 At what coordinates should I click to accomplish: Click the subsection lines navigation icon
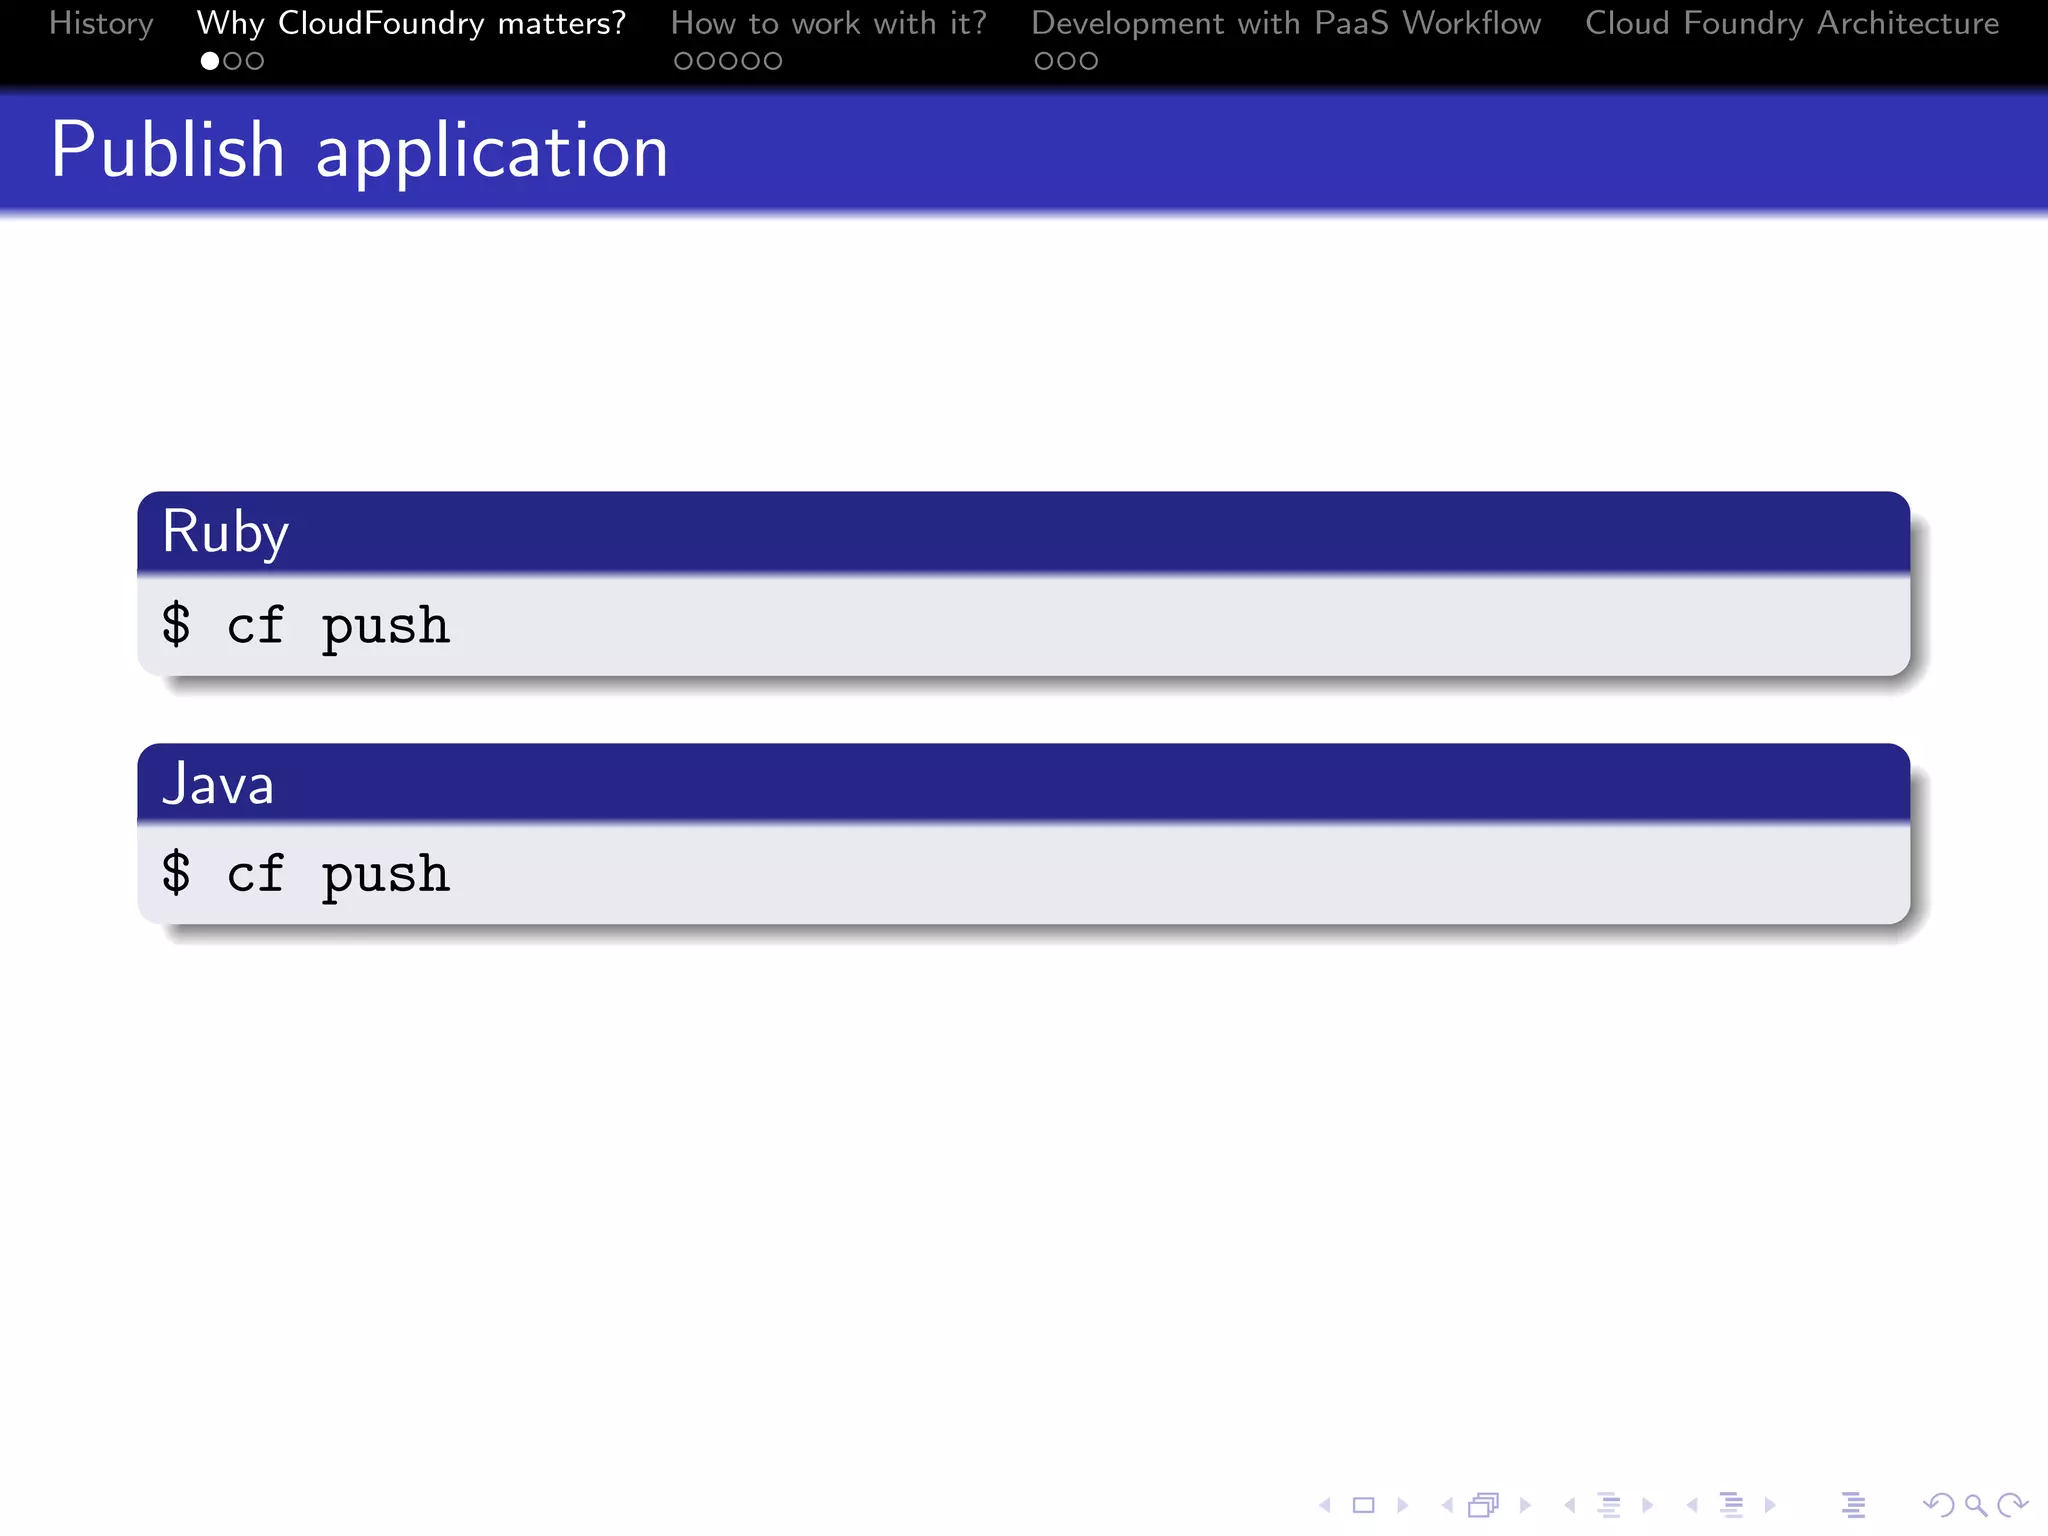pos(1609,1505)
